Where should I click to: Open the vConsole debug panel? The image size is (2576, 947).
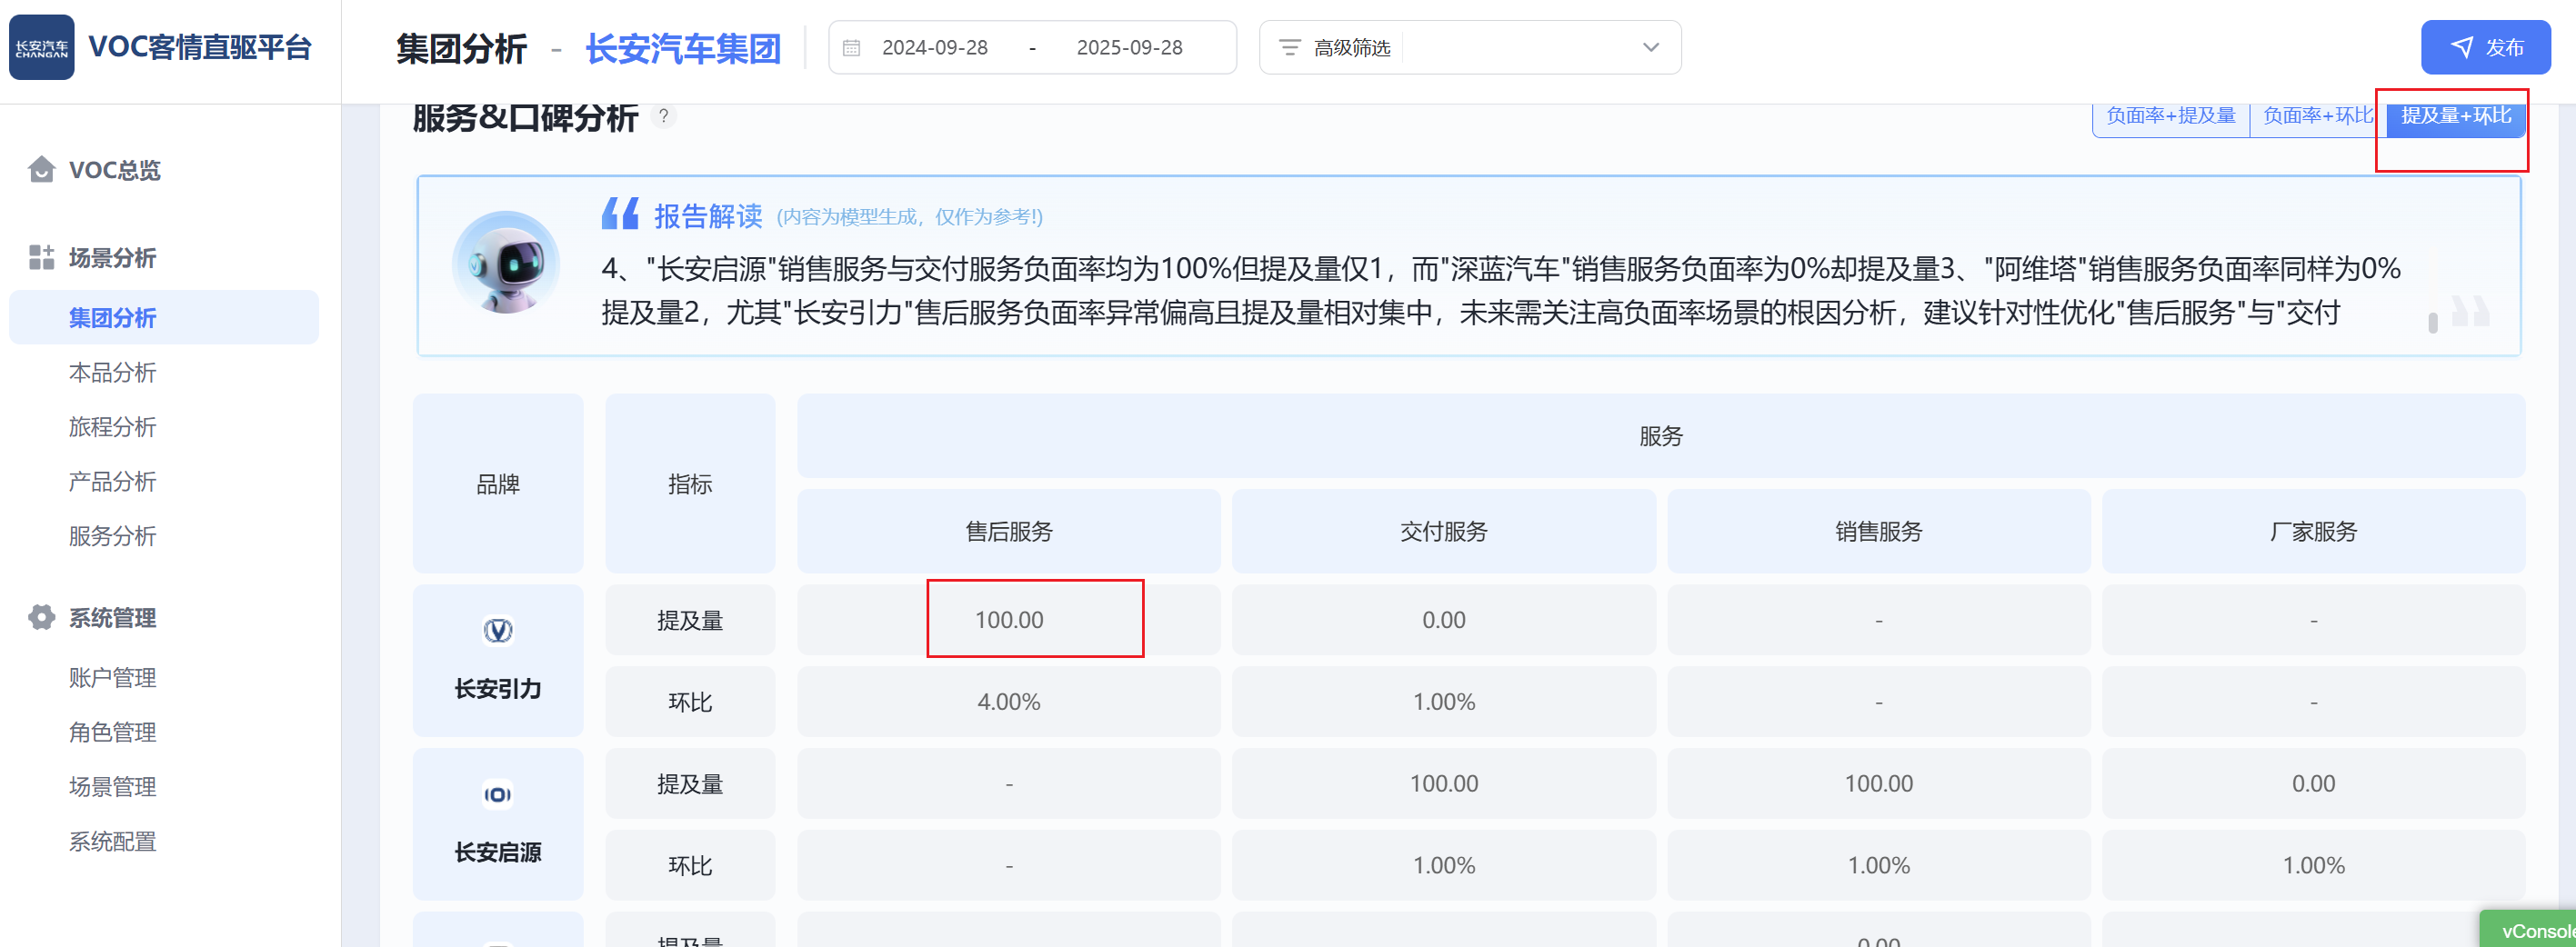tap(2535, 931)
